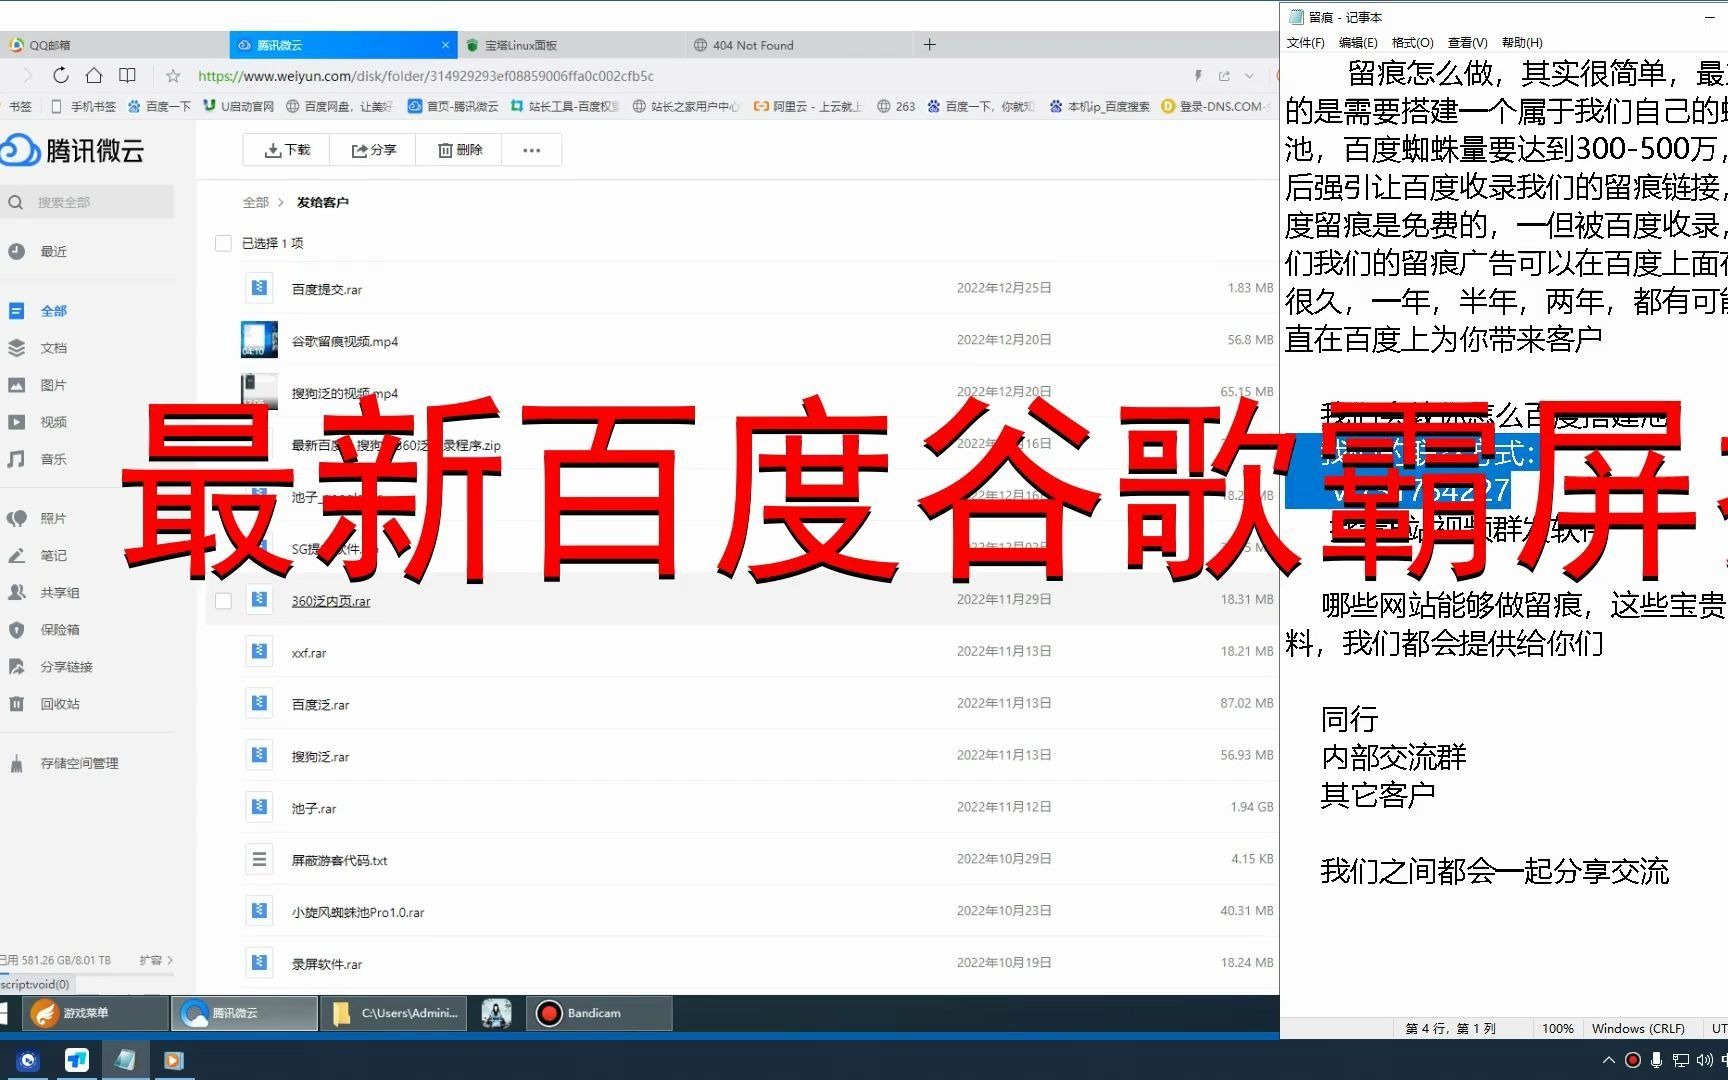Open the more actions ellipsis menu
This screenshot has height=1080, width=1728.
pos(532,150)
